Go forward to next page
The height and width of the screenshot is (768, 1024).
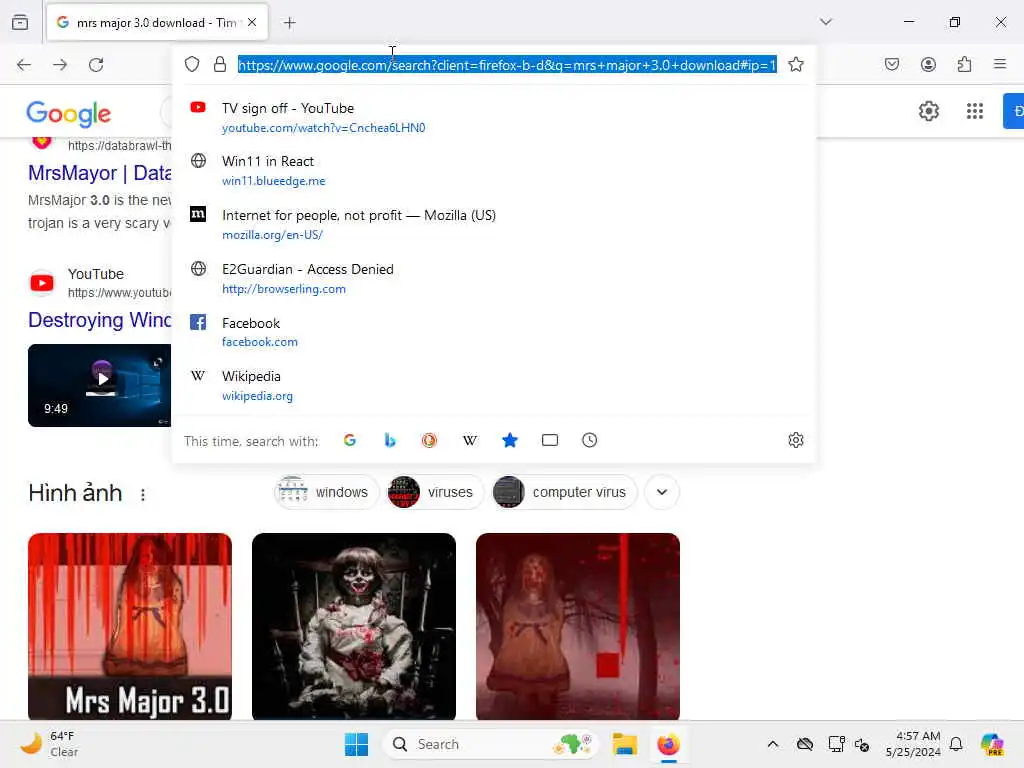60,65
